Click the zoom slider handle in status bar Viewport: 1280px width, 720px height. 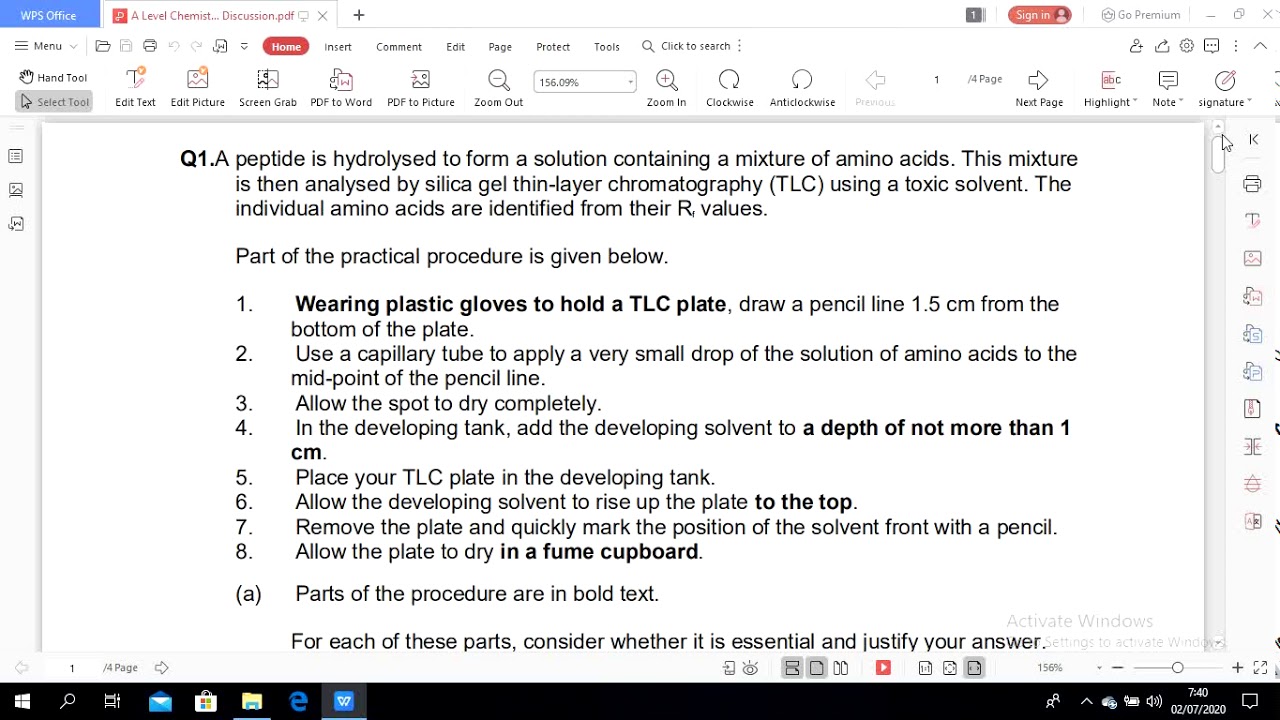1177,668
